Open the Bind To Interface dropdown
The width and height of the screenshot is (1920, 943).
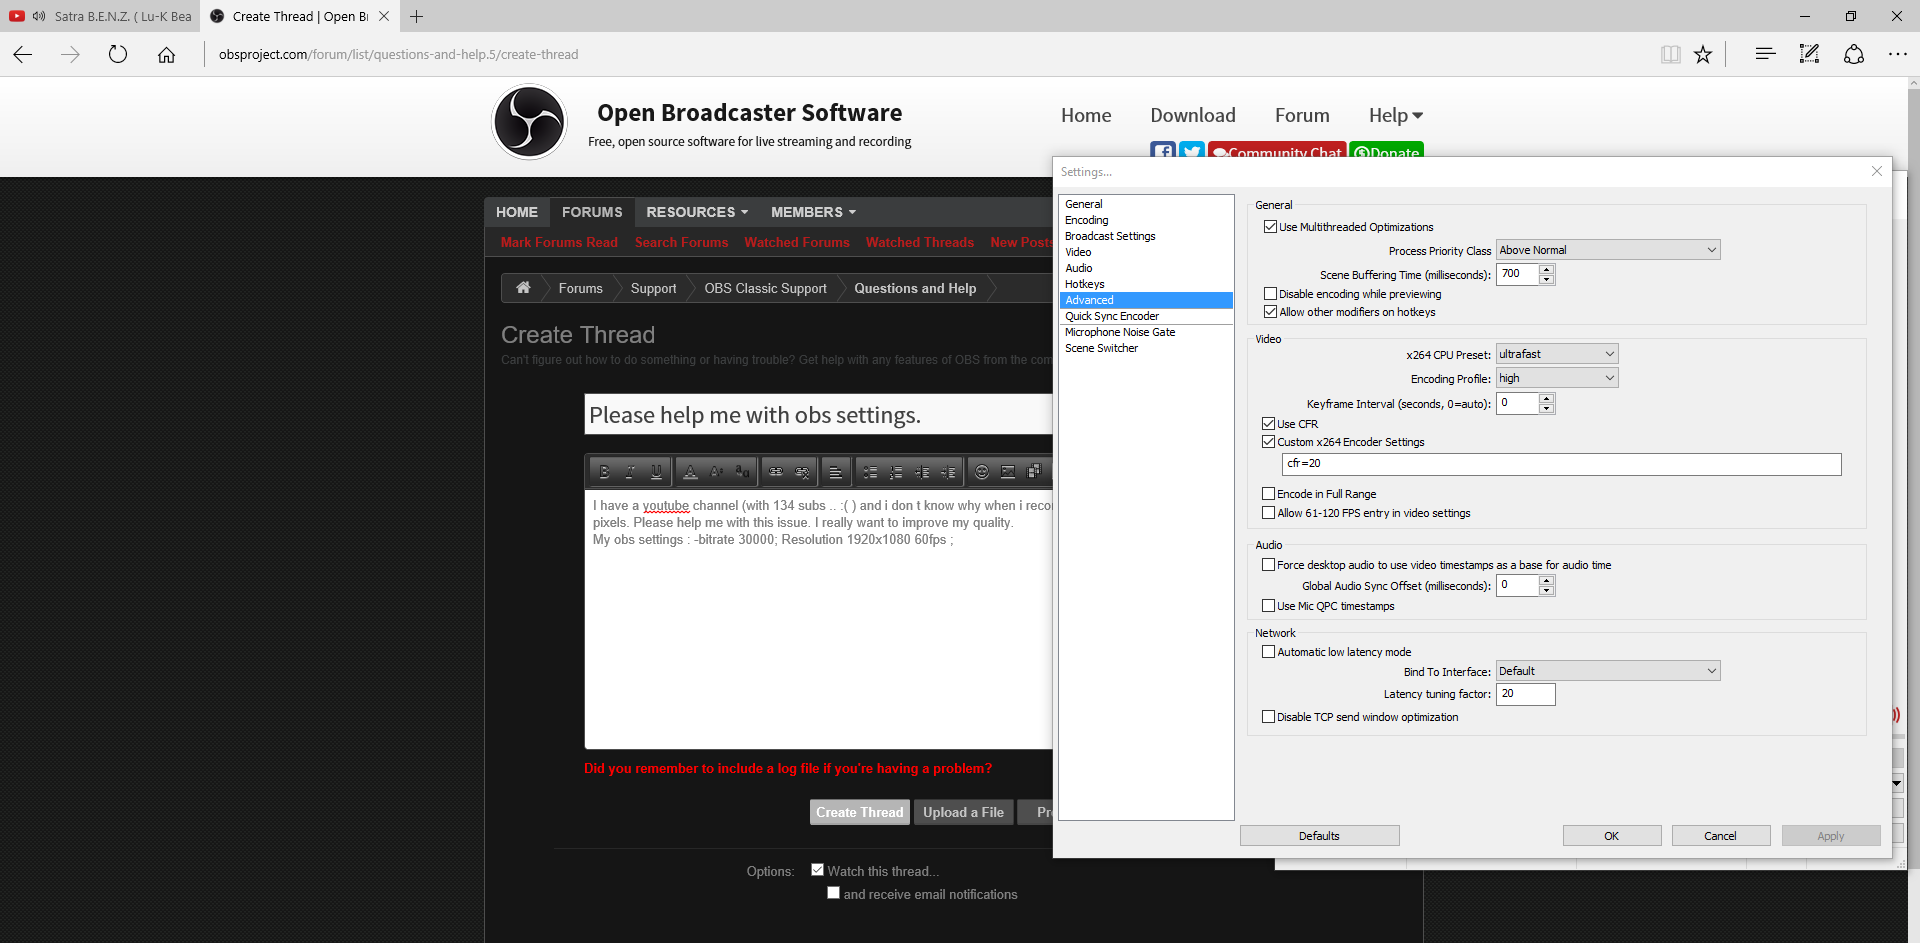pos(1608,671)
